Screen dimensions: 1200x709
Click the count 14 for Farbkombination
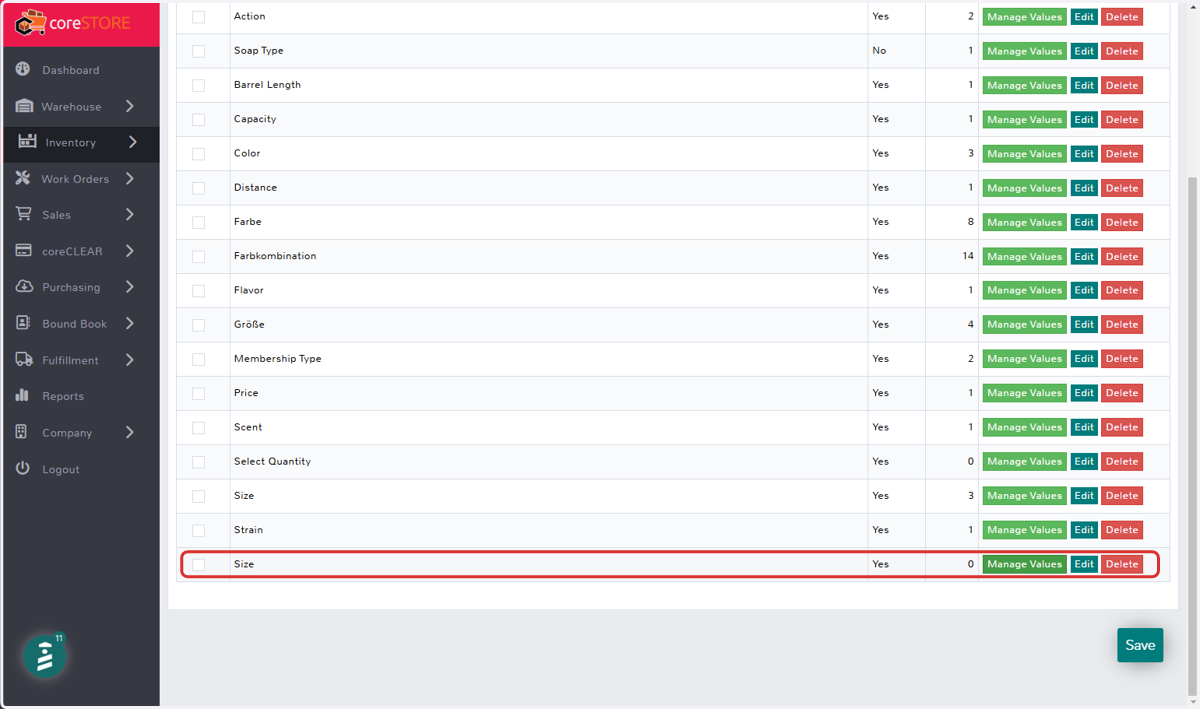pos(968,256)
